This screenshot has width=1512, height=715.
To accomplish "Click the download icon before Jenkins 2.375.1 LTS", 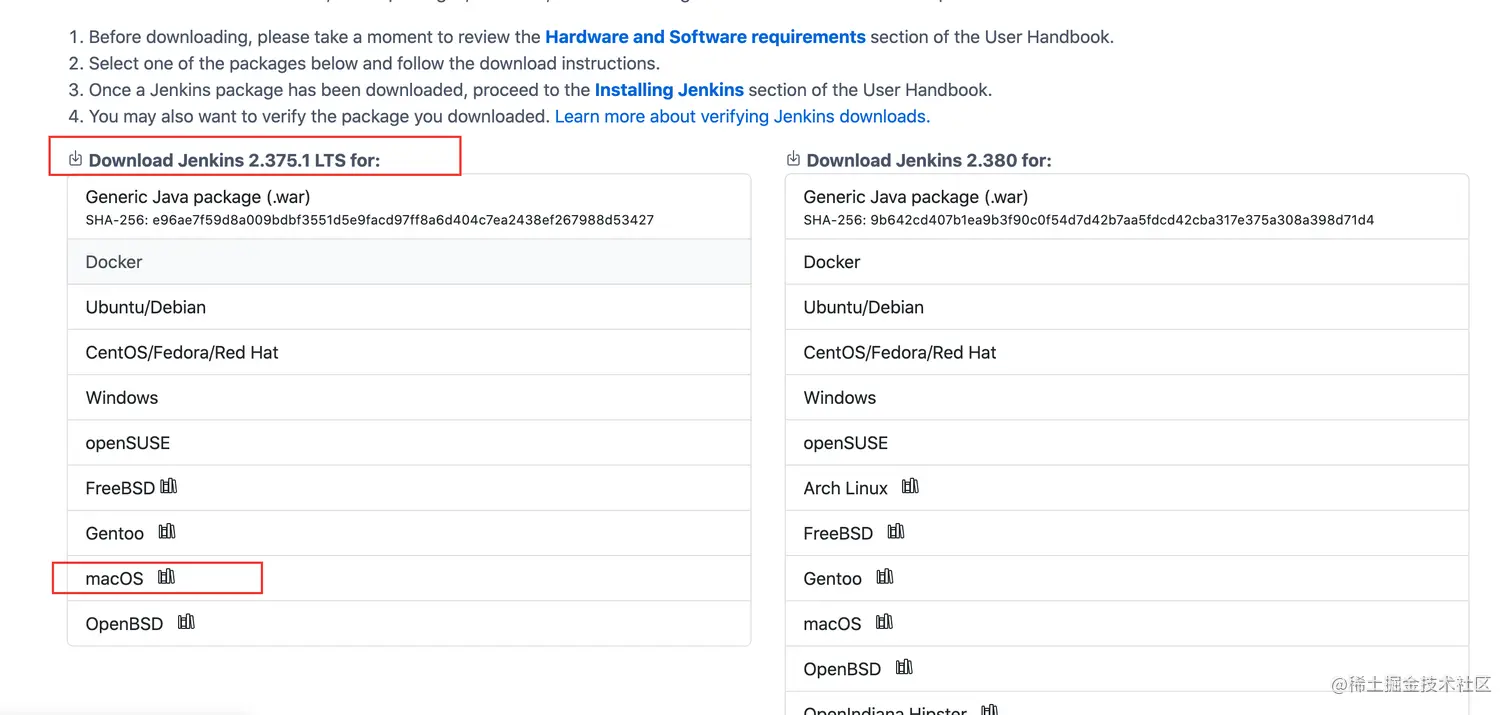I will coord(75,159).
